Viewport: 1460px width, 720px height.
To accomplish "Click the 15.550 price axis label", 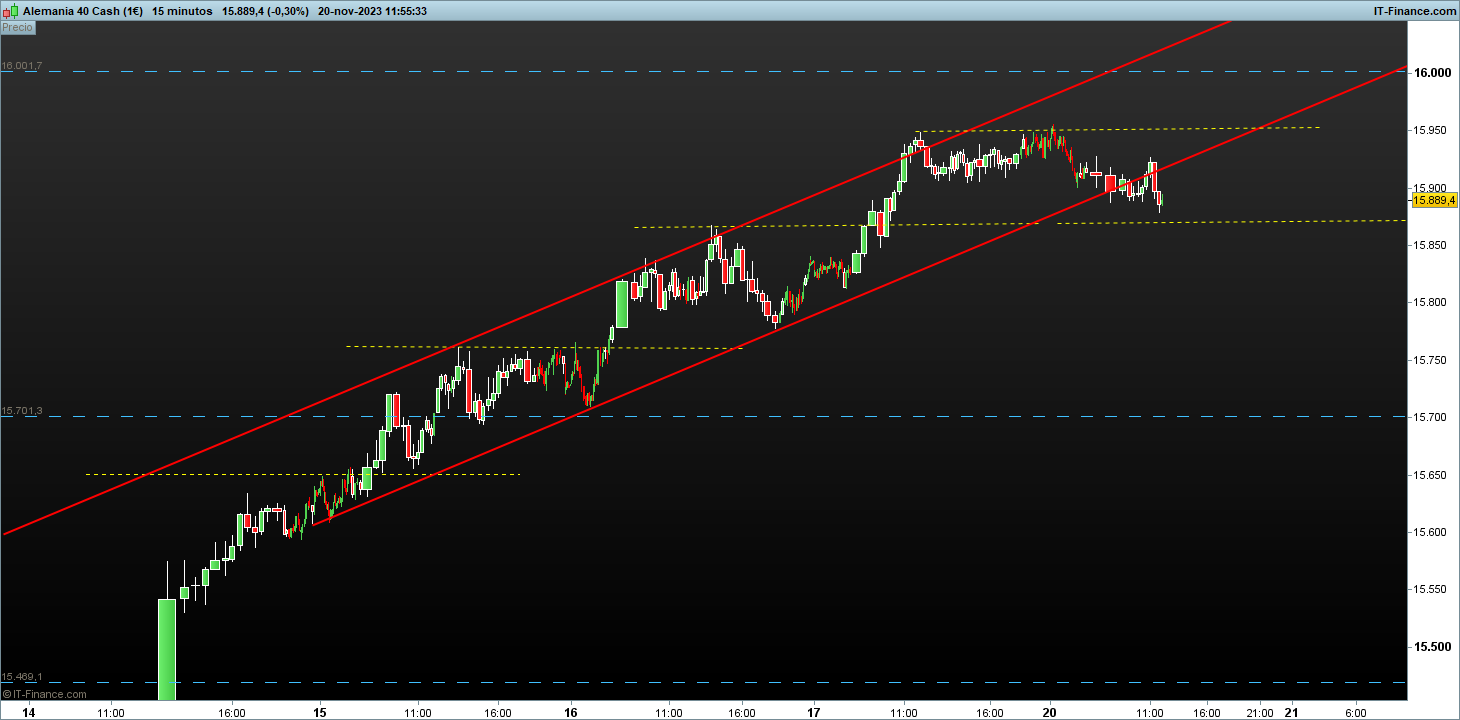I will click(x=1430, y=590).
